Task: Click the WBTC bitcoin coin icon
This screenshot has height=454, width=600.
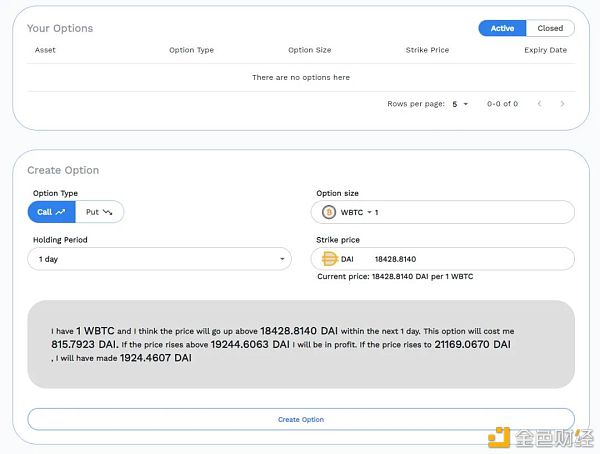Action: [329, 212]
